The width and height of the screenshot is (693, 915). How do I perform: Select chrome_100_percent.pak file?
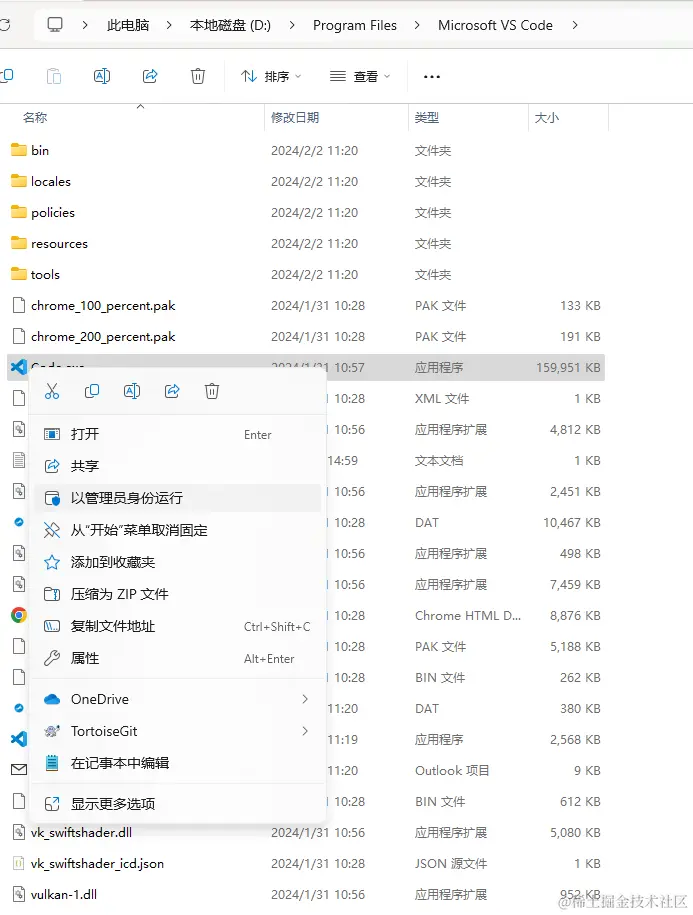(x=103, y=305)
